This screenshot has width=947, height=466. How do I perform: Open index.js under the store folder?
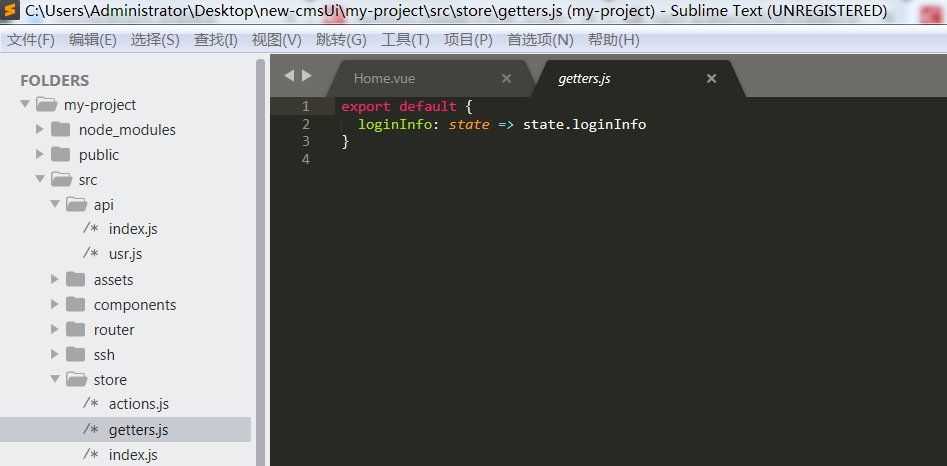pos(133,454)
